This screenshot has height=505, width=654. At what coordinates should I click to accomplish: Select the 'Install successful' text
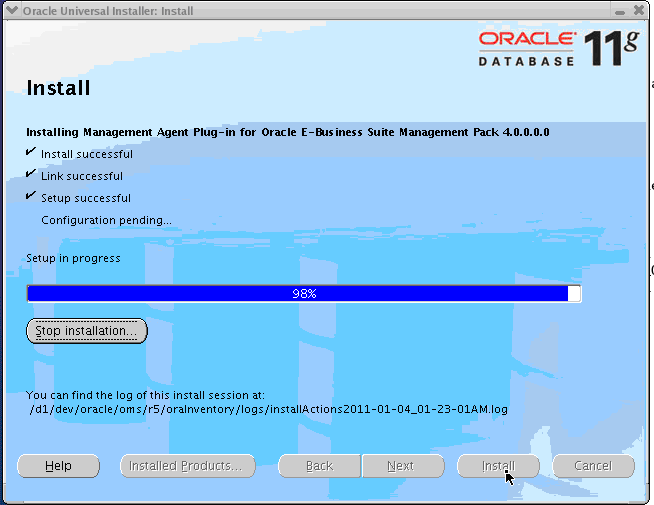pyautogui.click(x=87, y=154)
